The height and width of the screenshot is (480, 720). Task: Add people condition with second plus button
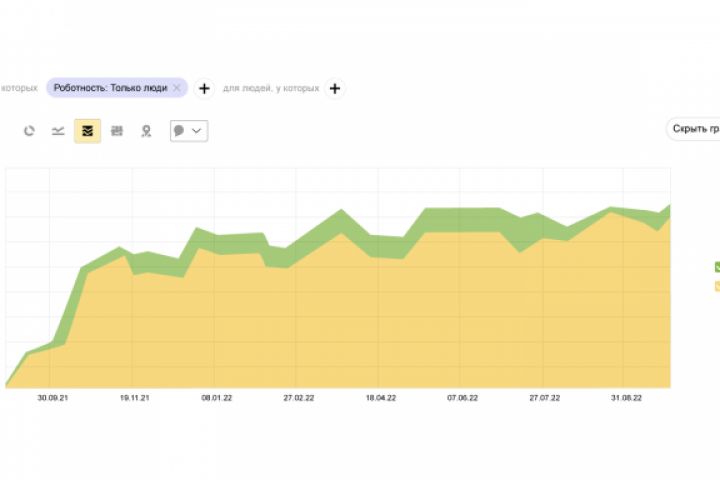coord(334,88)
